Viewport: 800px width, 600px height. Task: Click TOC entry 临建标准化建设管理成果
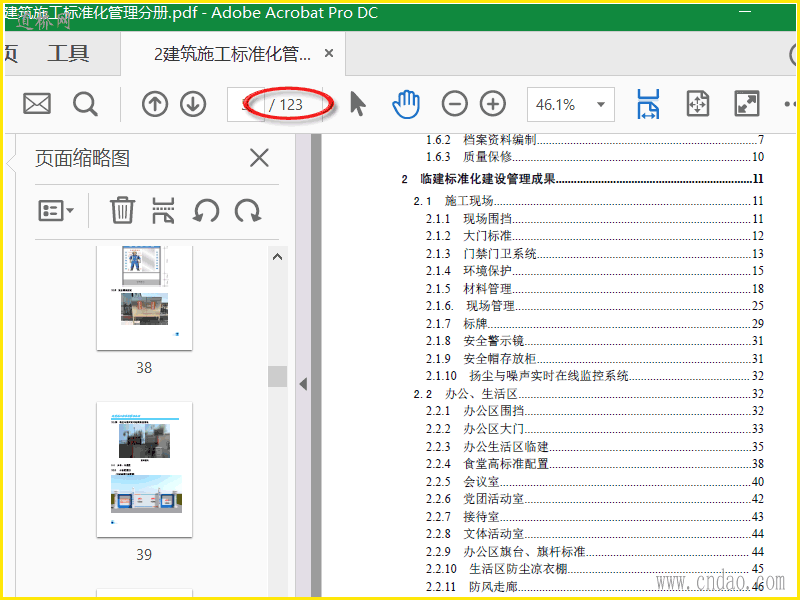click(582, 179)
